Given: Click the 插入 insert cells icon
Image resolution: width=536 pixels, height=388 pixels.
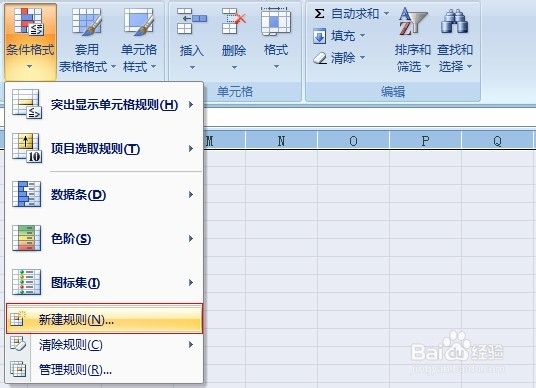Looking at the screenshot, I should point(192,21).
